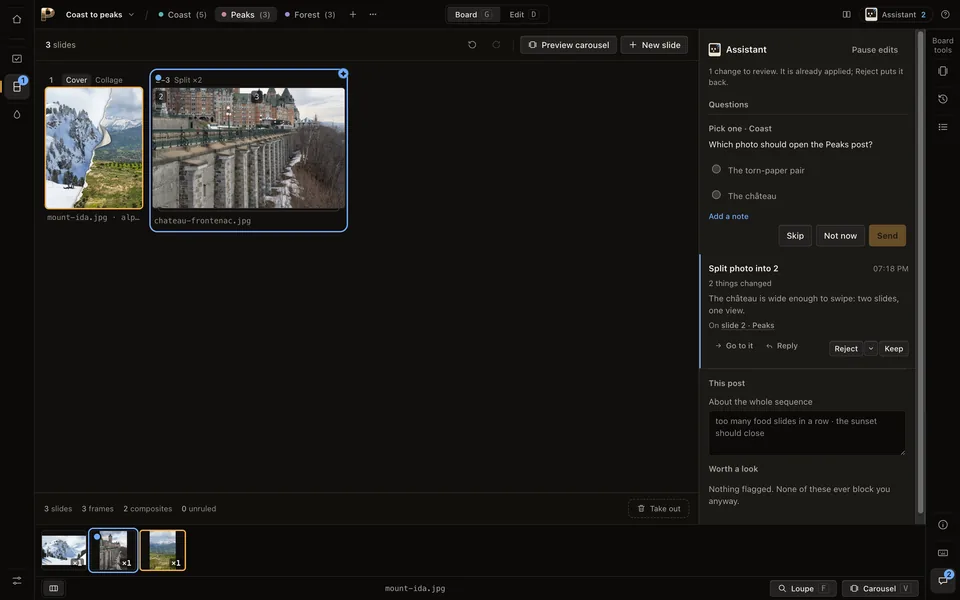Screen dimensions: 960x600
Task: Switch to Board view mode
Action: 473,15
